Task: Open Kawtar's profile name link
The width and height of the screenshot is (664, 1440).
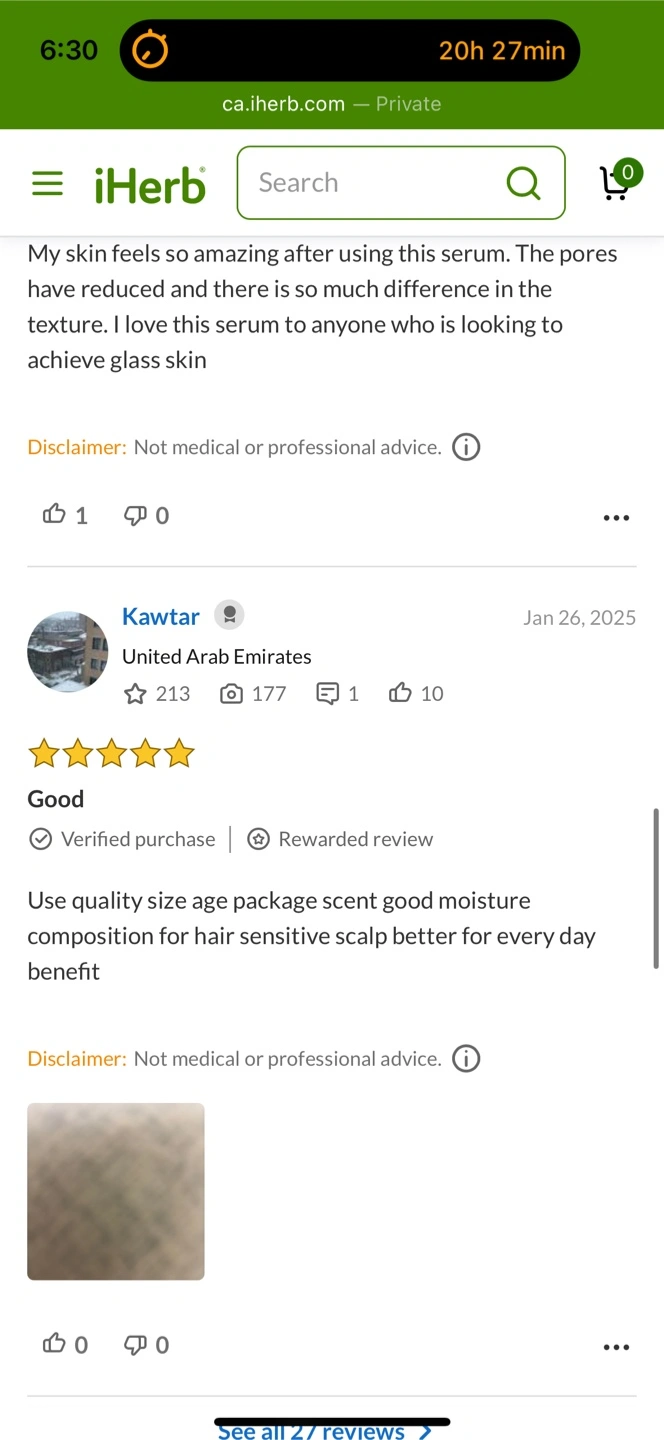Action: 161,616
